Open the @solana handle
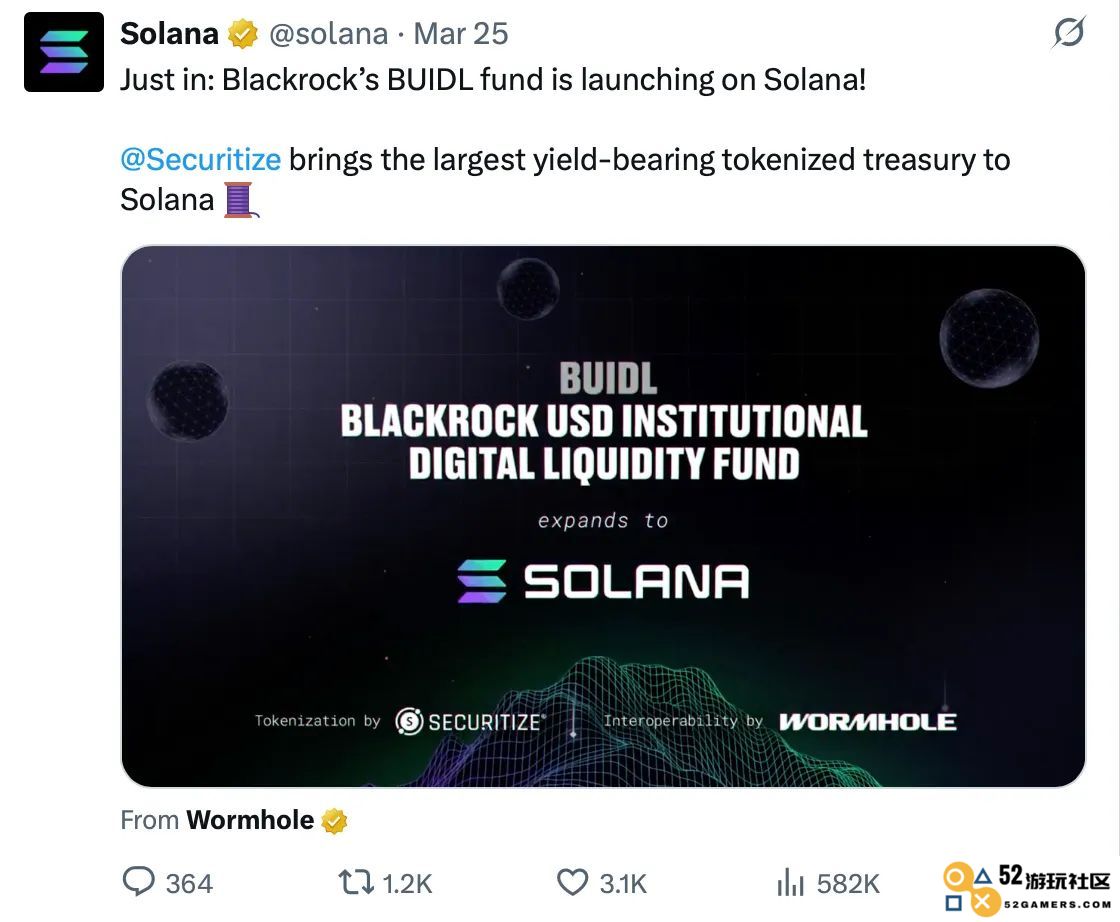1120x922 pixels. pos(328,34)
